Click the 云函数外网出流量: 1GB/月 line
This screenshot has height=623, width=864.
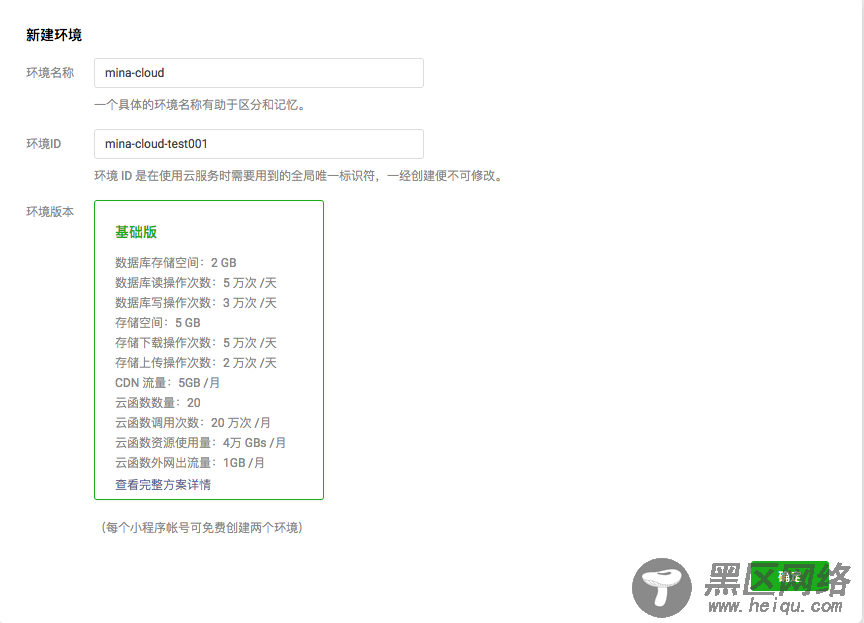tap(190, 463)
